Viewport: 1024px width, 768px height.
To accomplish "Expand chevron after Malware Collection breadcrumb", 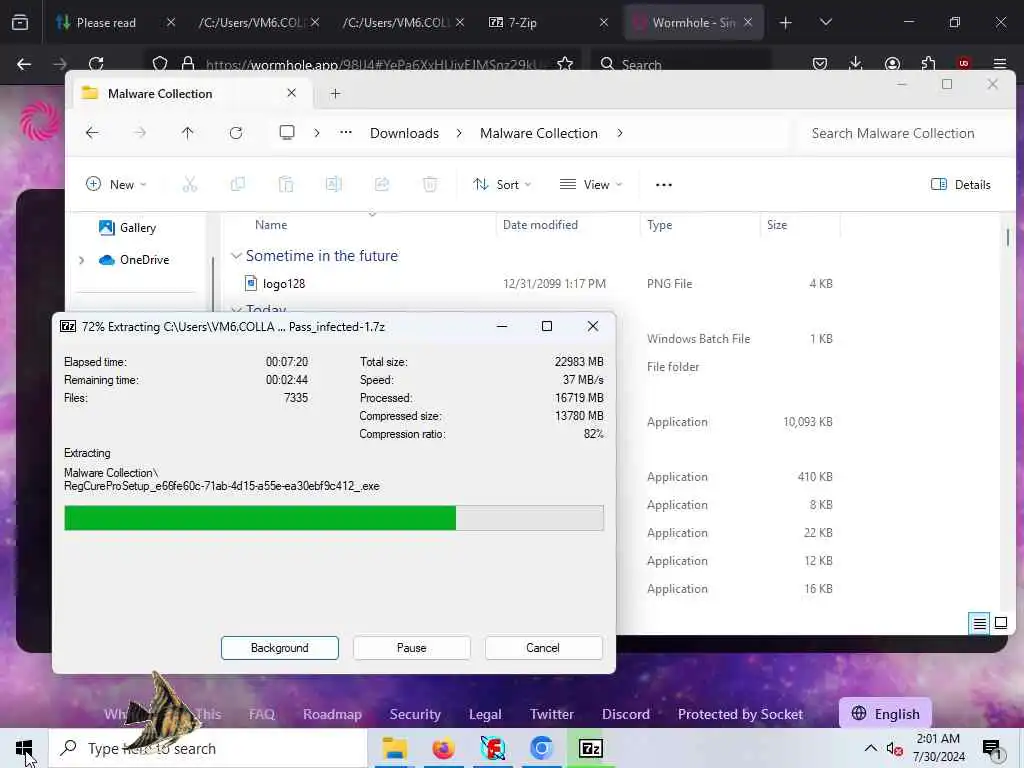I will (620, 133).
